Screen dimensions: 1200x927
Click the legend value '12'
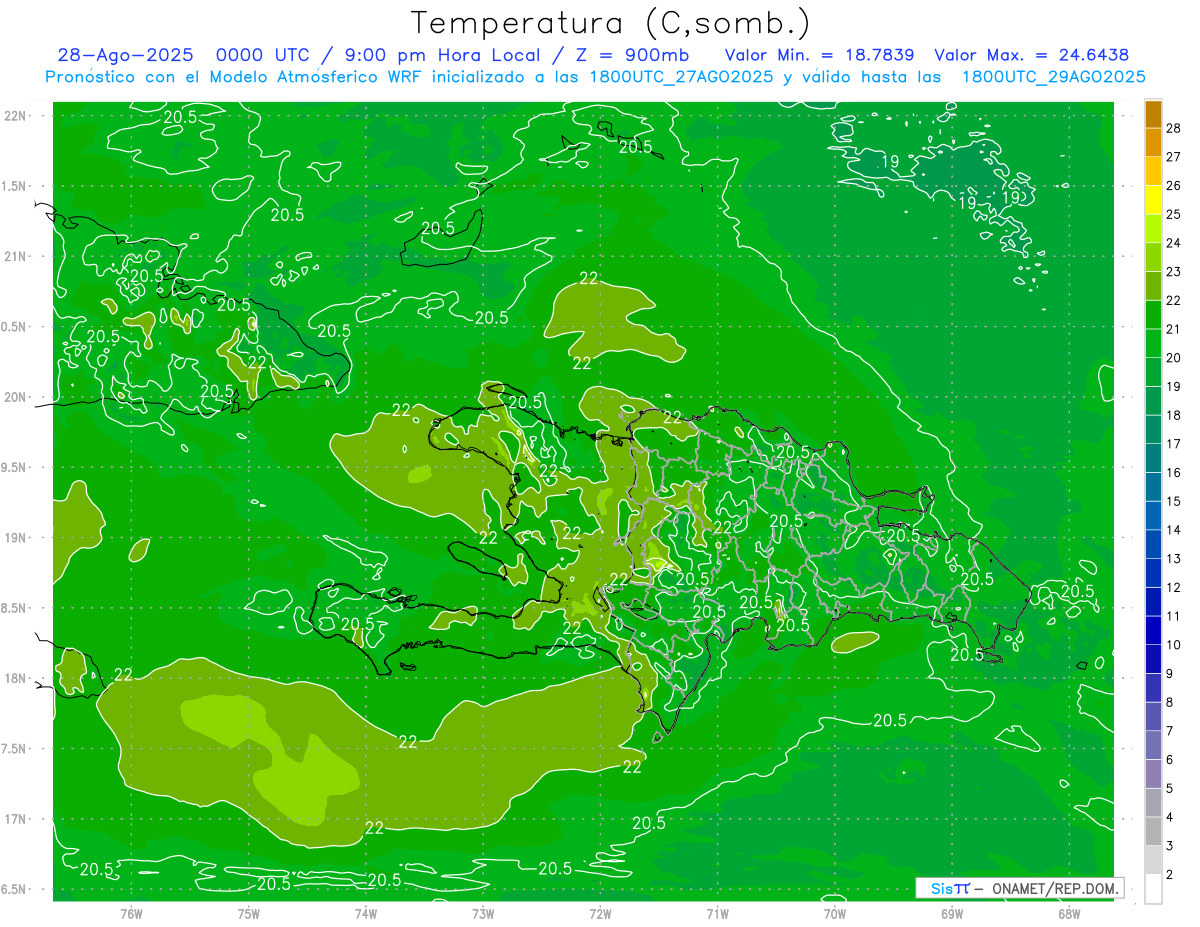[x=1174, y=587]
